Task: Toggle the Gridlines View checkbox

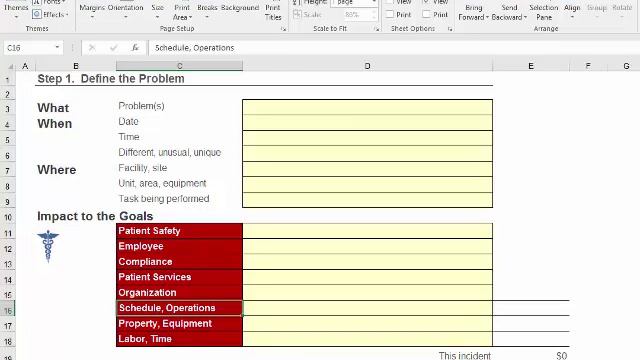Action: click(390, 2)
